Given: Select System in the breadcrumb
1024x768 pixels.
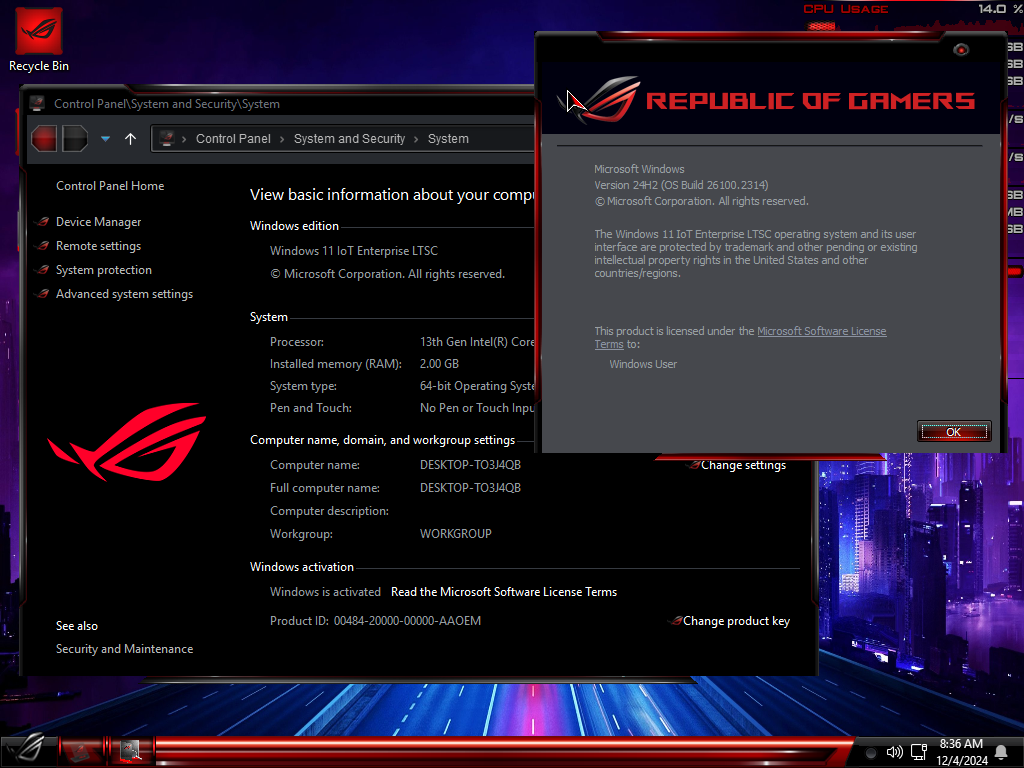Looking at the screenshot, I should coord(448,138).
